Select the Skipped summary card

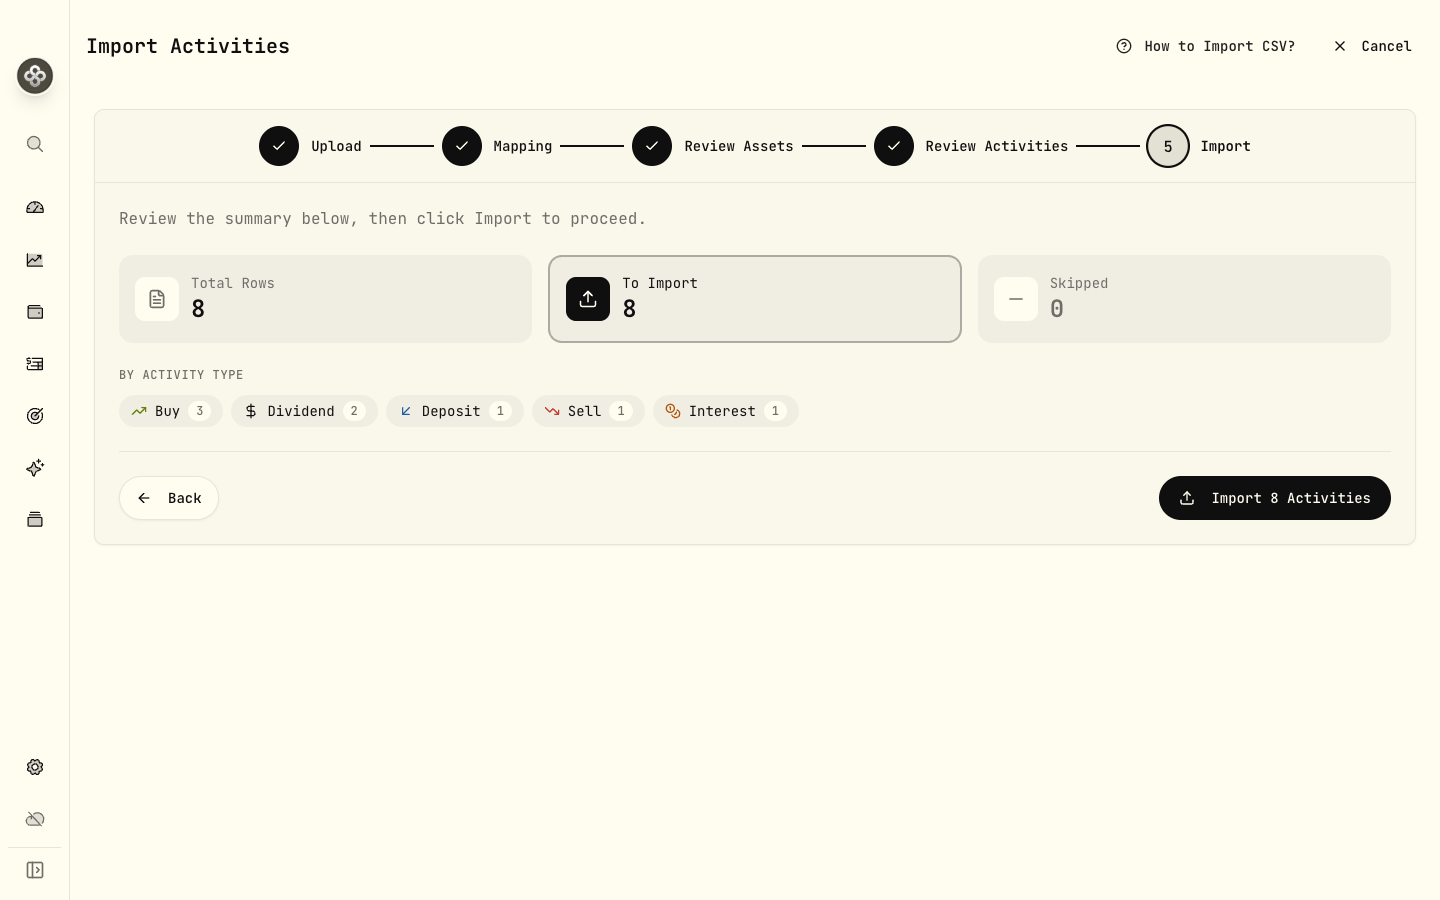coord(1184,299)
